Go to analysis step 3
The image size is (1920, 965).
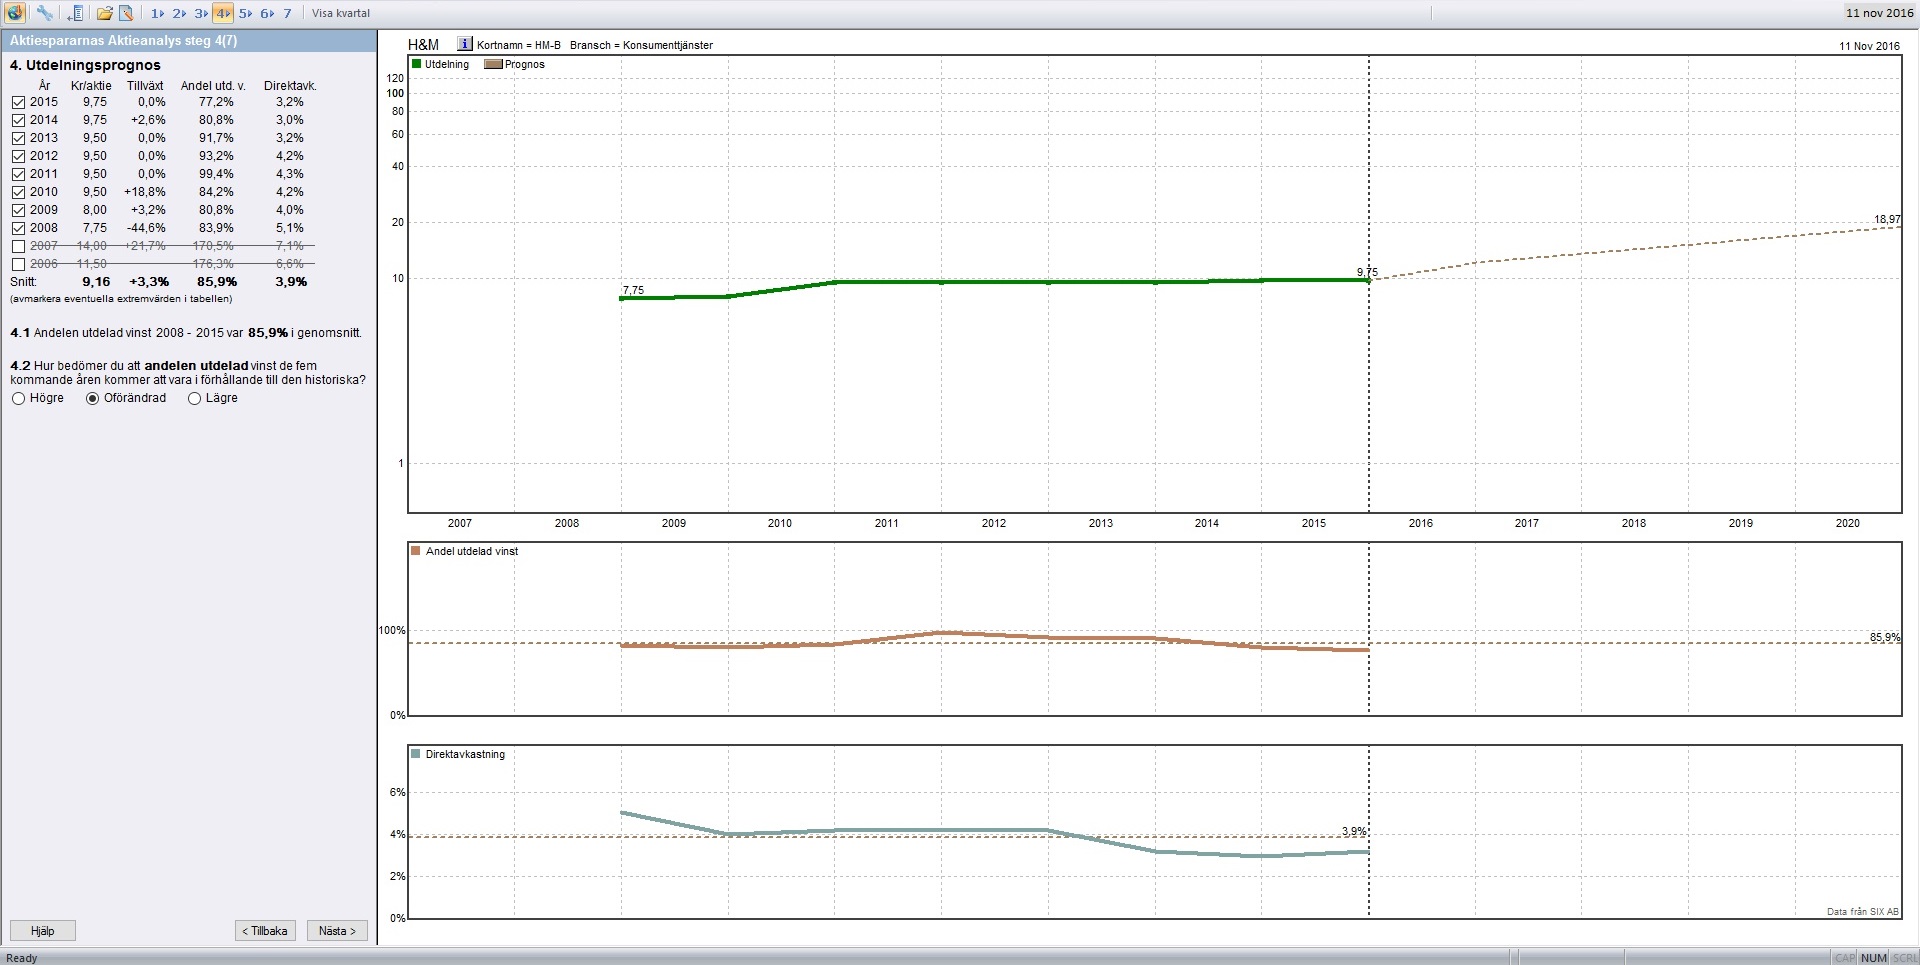tap(201, 13)
